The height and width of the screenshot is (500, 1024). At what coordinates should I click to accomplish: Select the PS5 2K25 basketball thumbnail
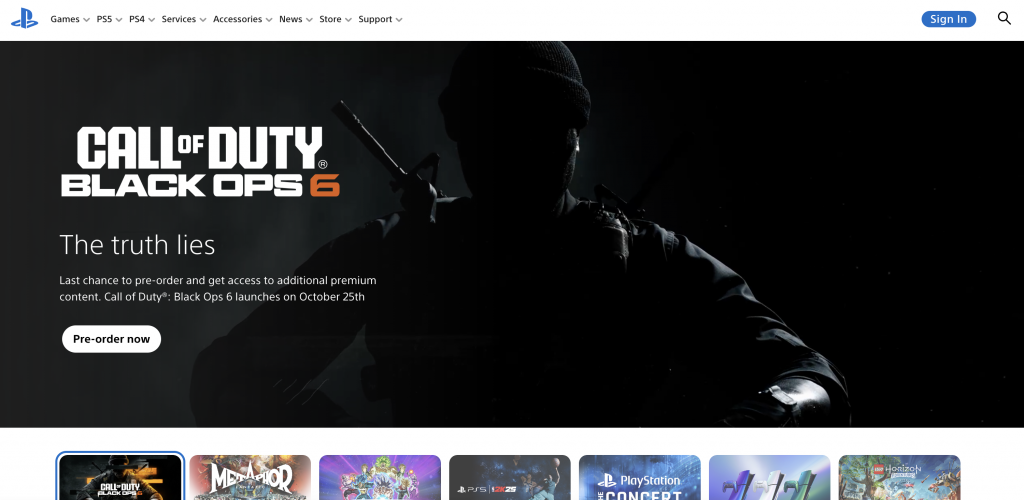point(510,477)
